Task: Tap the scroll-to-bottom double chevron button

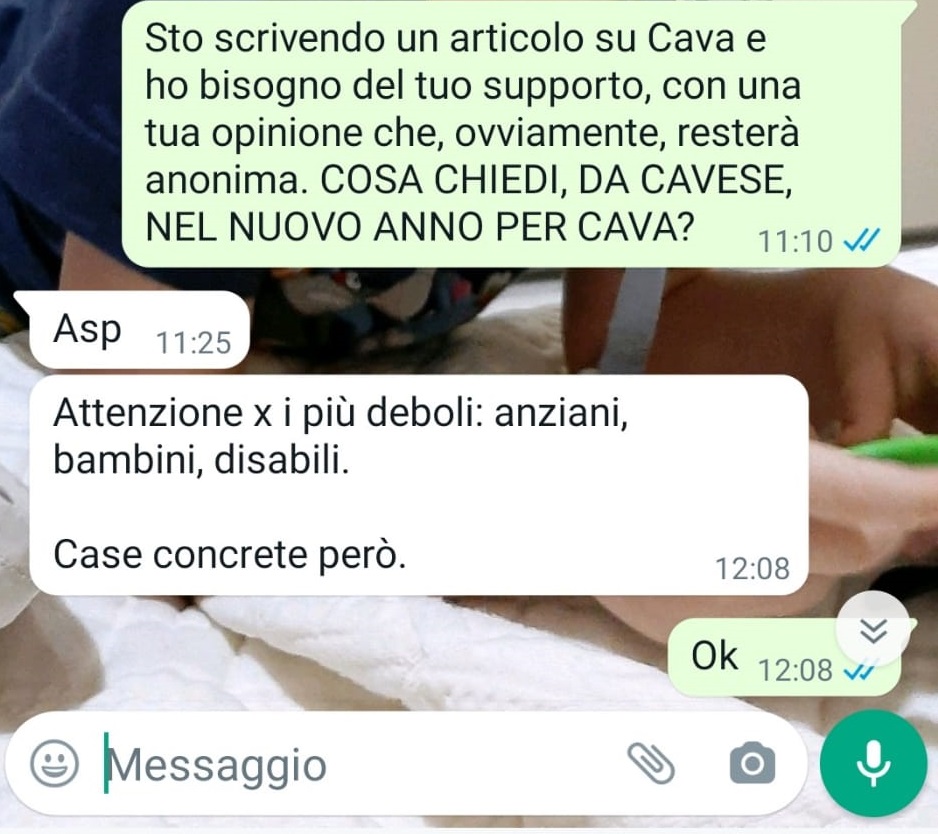Action: click(873, 629)
